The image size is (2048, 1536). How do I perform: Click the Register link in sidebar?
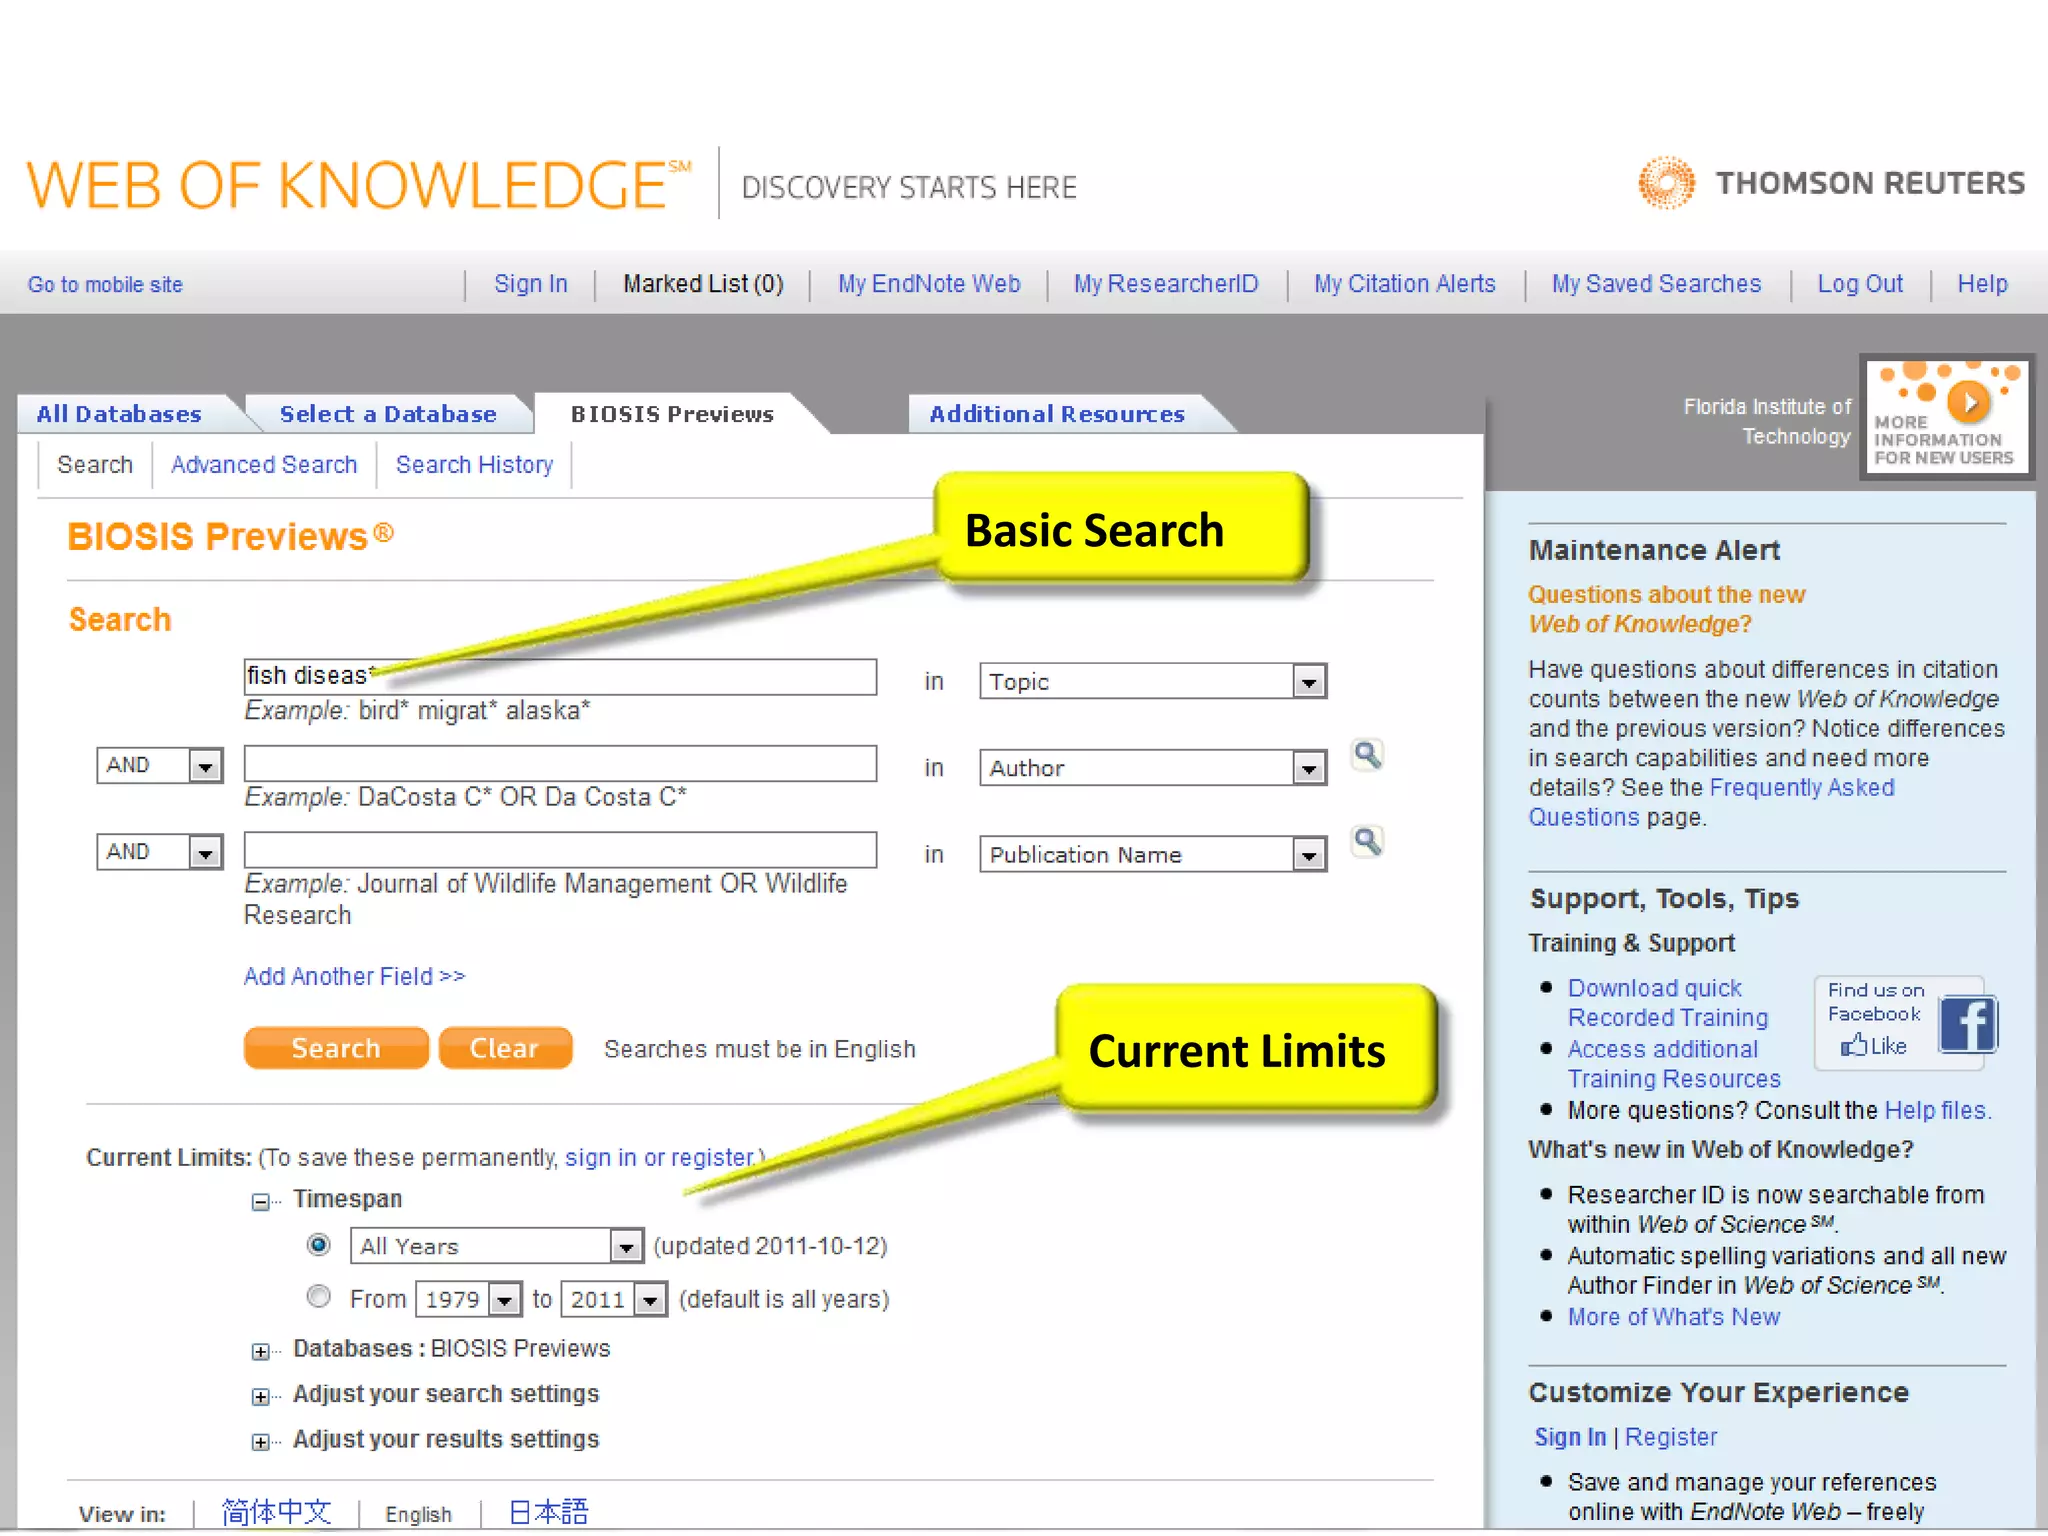(x=1671, y=1437)
